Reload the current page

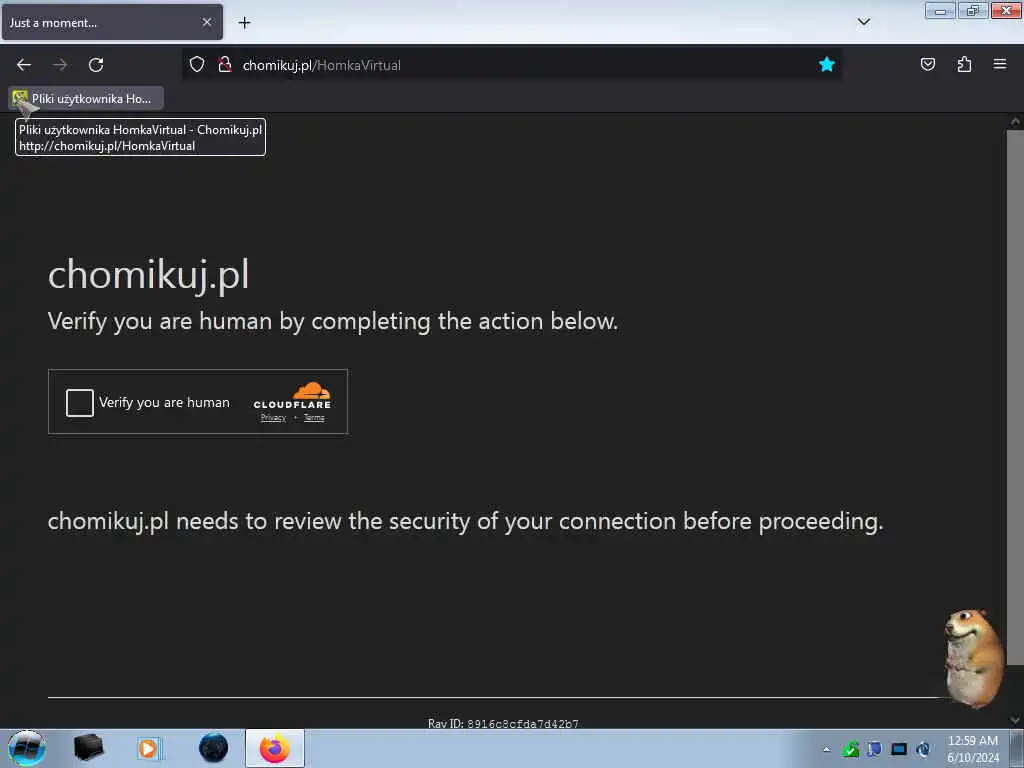tap(96, 65)
